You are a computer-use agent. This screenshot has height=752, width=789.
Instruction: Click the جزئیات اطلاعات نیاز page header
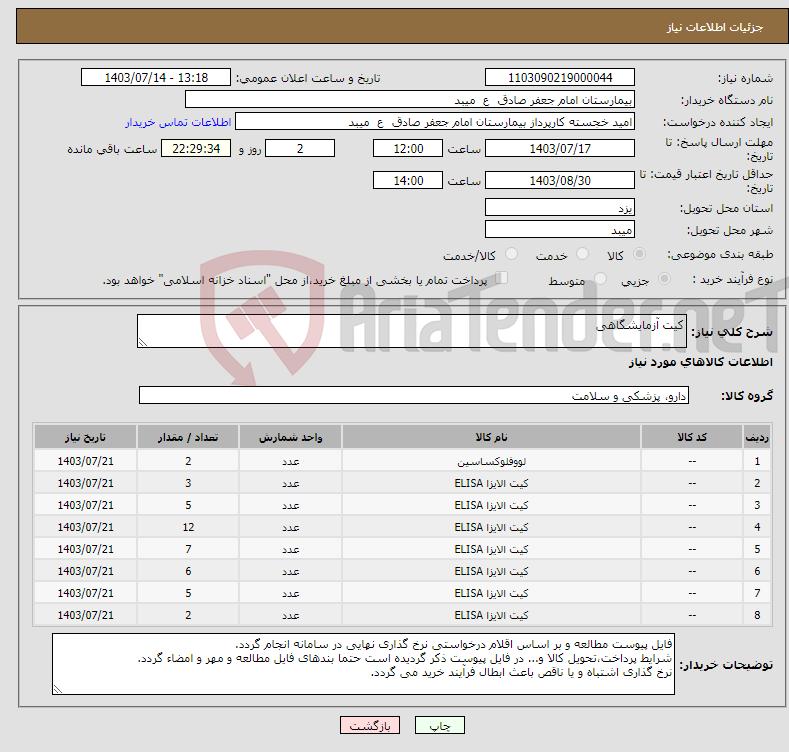[x=715, y=27]
